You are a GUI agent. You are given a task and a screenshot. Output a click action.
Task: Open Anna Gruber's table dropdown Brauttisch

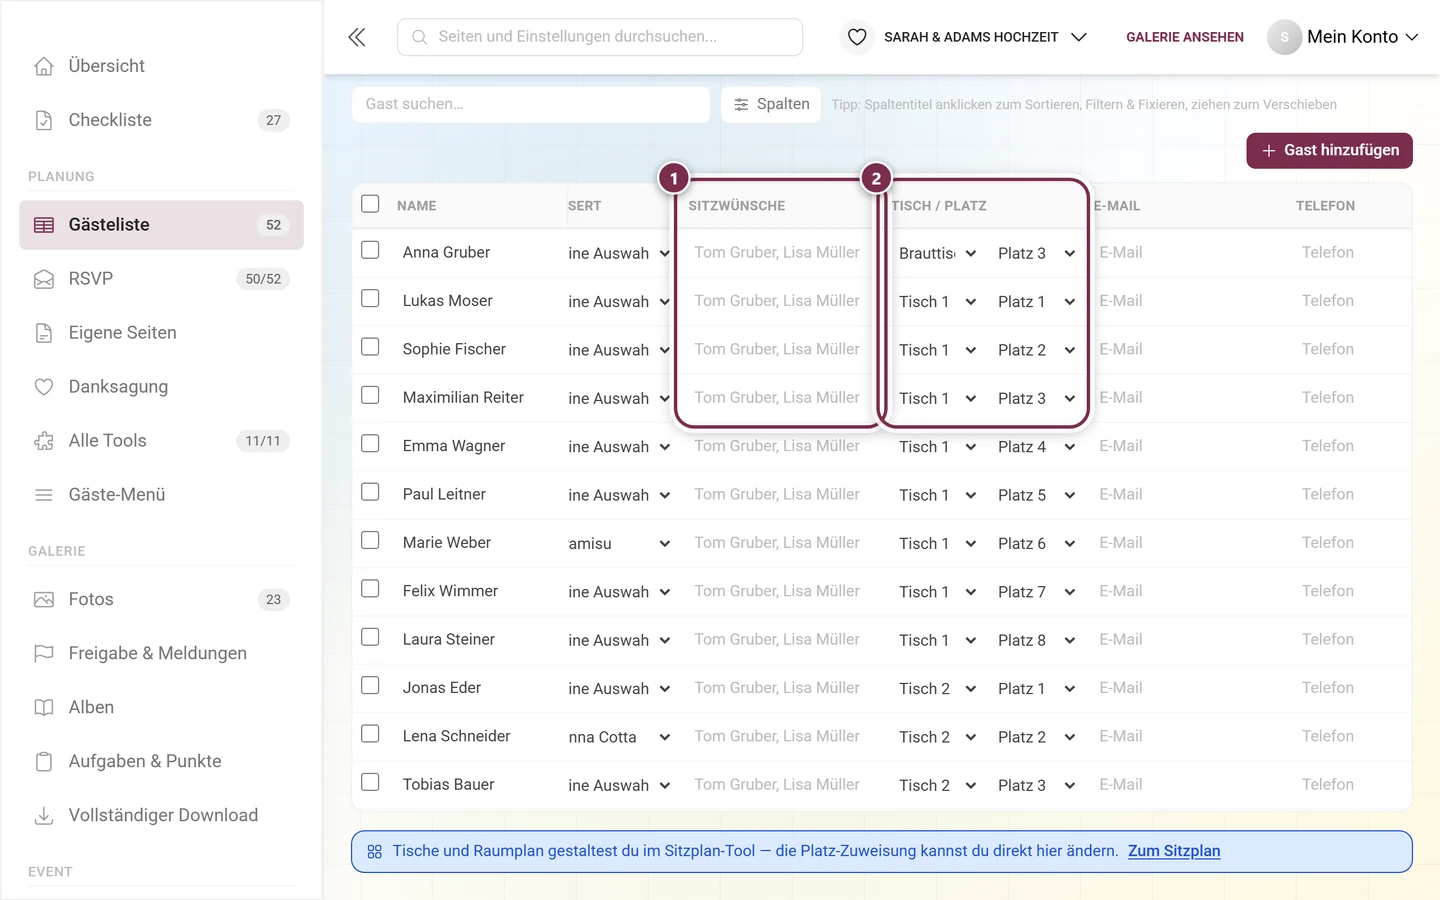click(937, 253)
